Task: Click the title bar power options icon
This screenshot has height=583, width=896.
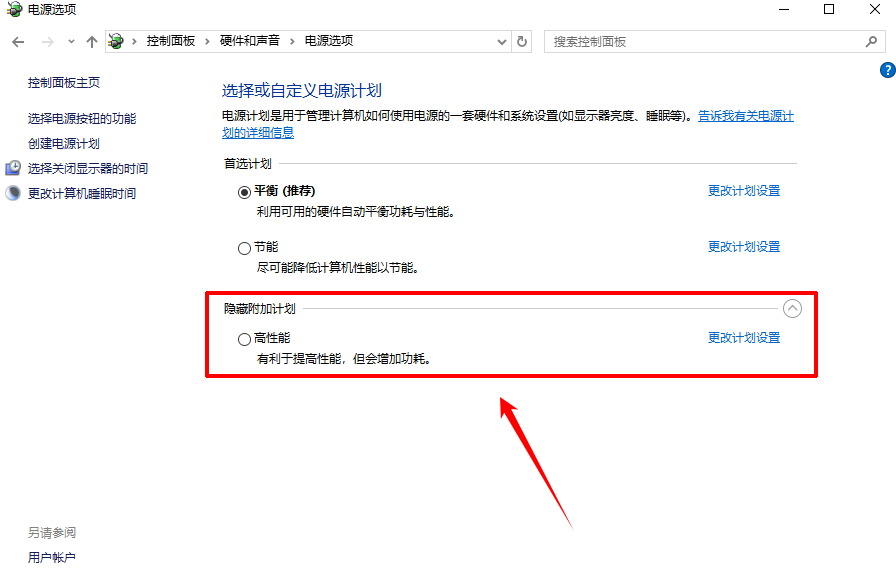Action: coord(14,9)
